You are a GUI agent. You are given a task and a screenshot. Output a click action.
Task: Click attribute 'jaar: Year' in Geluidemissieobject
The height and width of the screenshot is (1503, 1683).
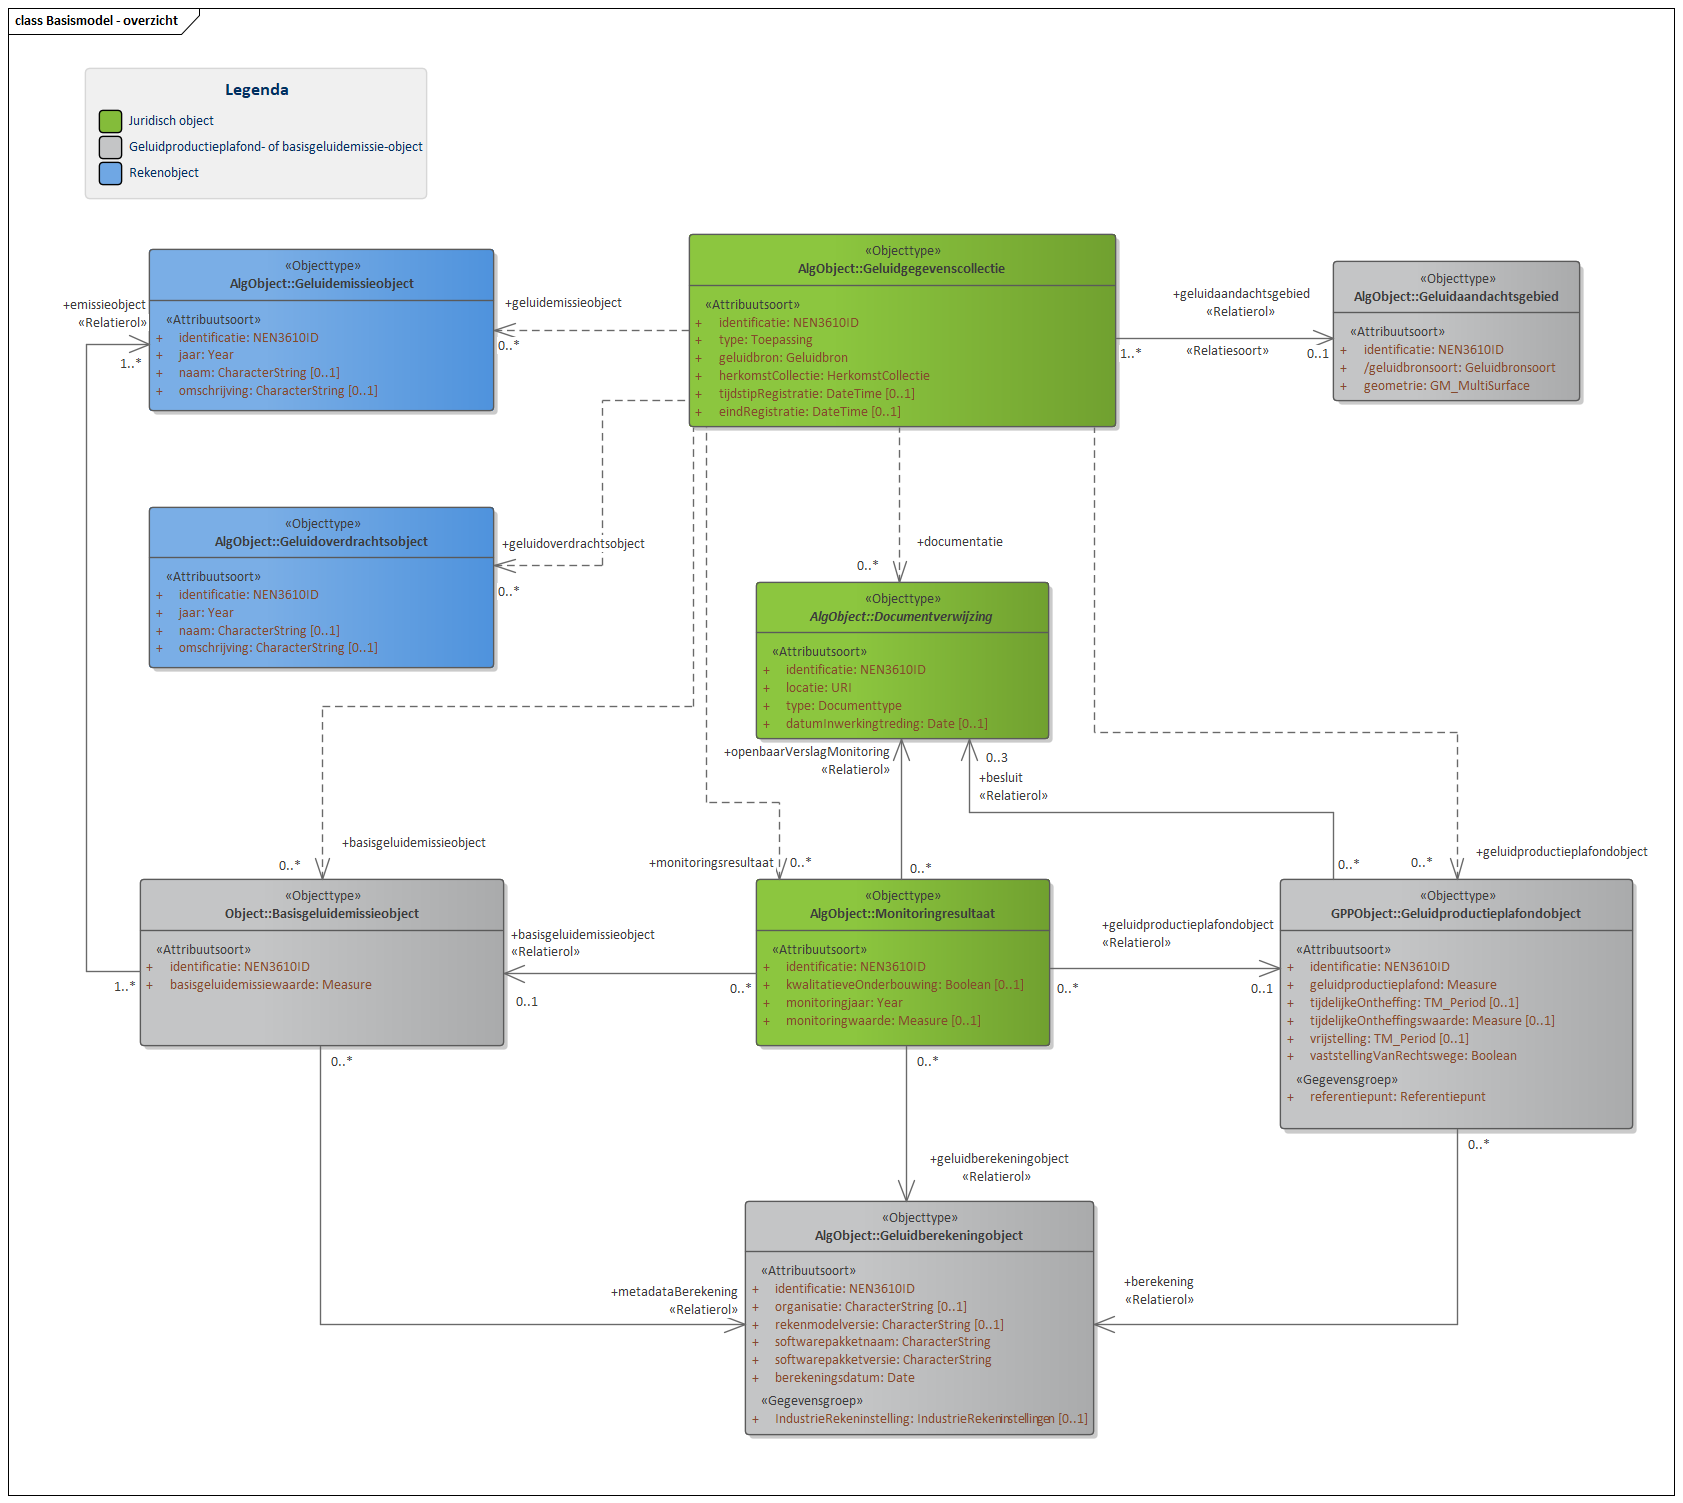coord(206,355)
